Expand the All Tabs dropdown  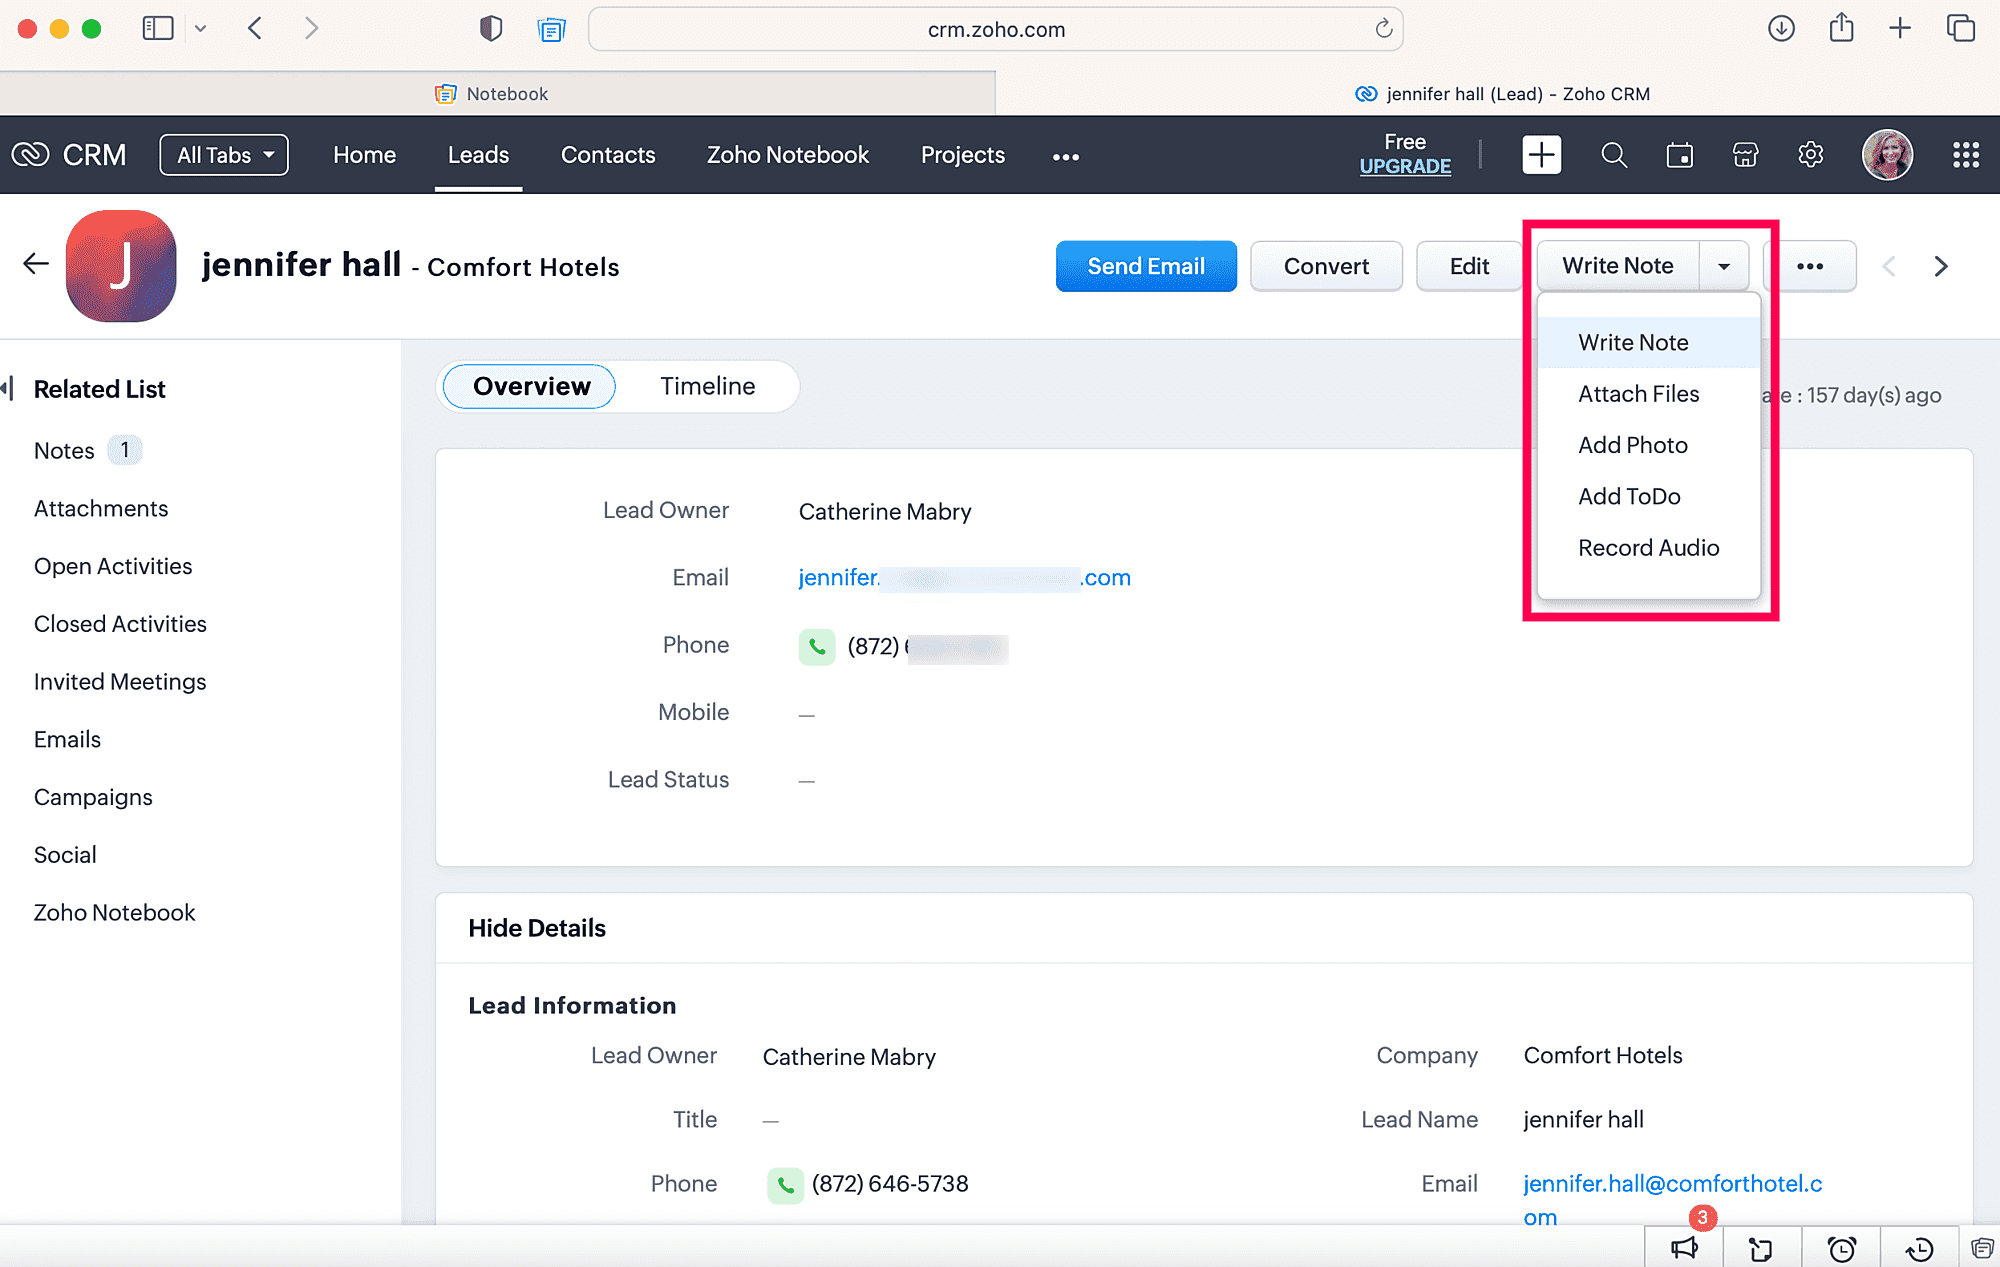(224, 155)
